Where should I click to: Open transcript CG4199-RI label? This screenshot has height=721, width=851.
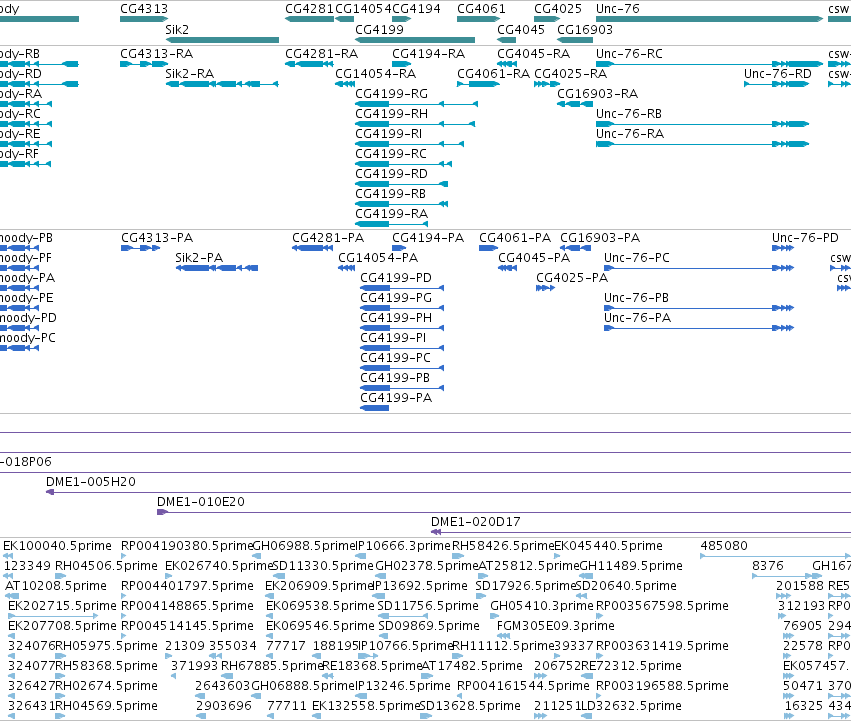pos(389,134)
